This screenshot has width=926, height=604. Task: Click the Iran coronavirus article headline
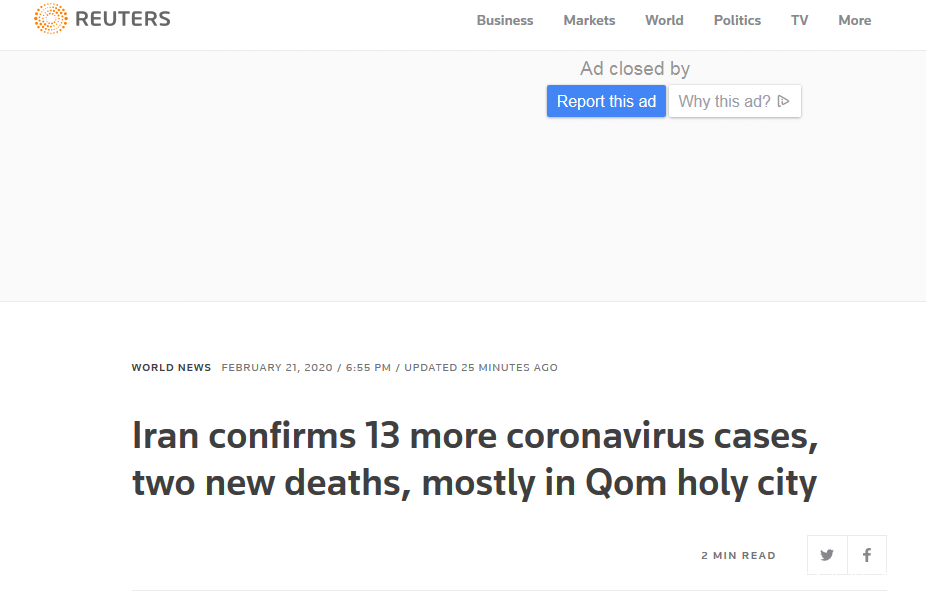[x=475, y=460]
